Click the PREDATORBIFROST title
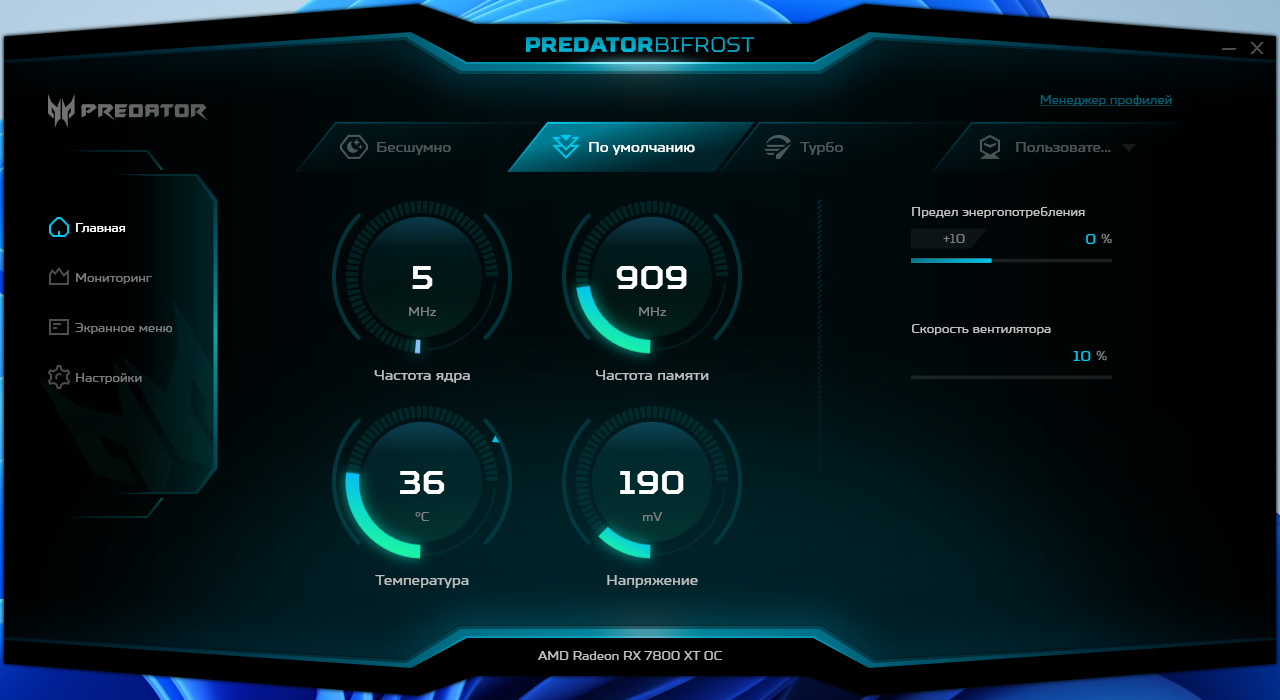This screenshot has width=1280, height=700. tap(640, 45)
